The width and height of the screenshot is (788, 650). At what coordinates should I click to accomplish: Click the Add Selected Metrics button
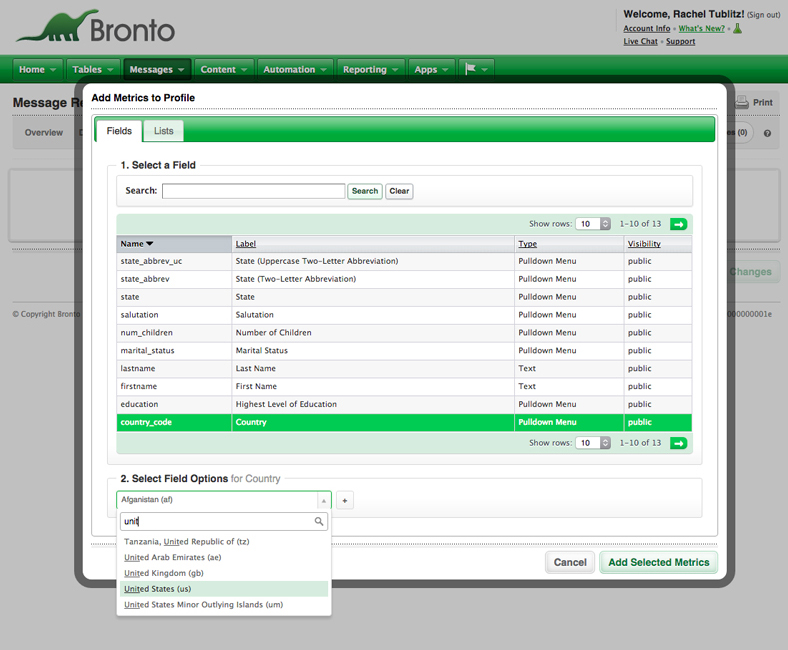tap(658, 562)
